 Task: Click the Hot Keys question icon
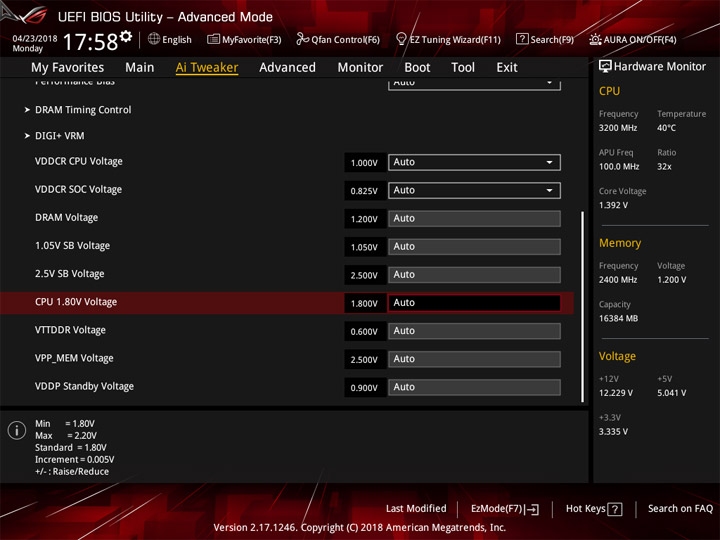click(x=615, y=509)
